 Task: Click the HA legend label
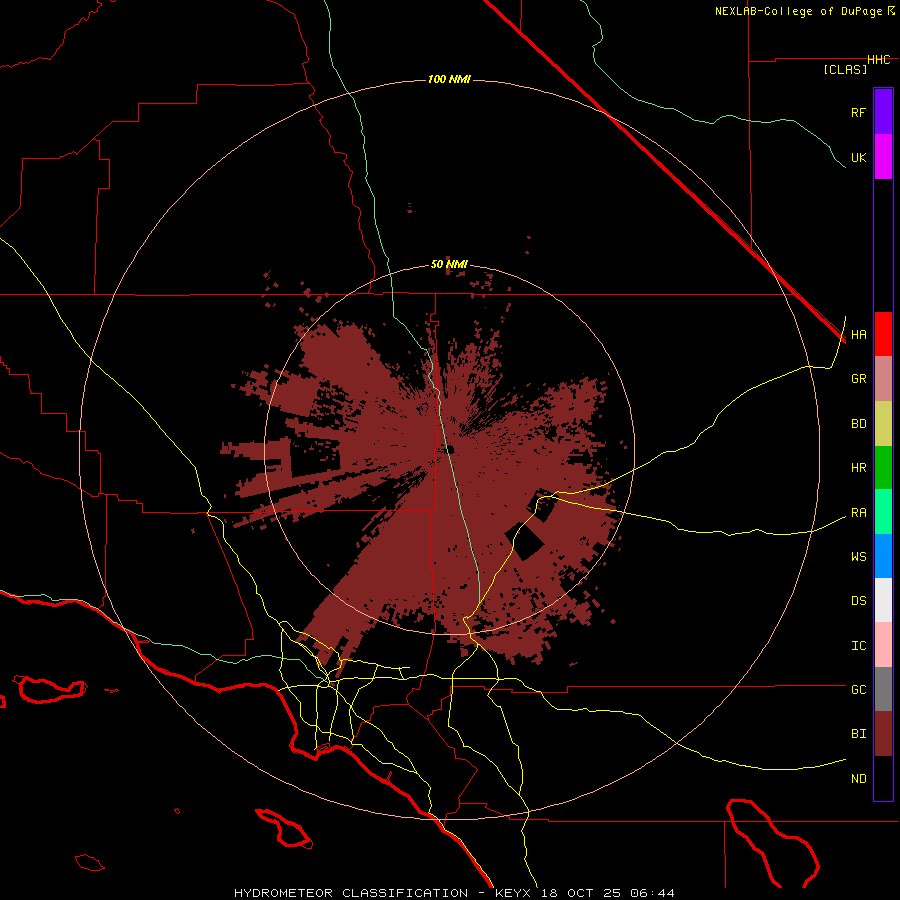tap(858, 335)
